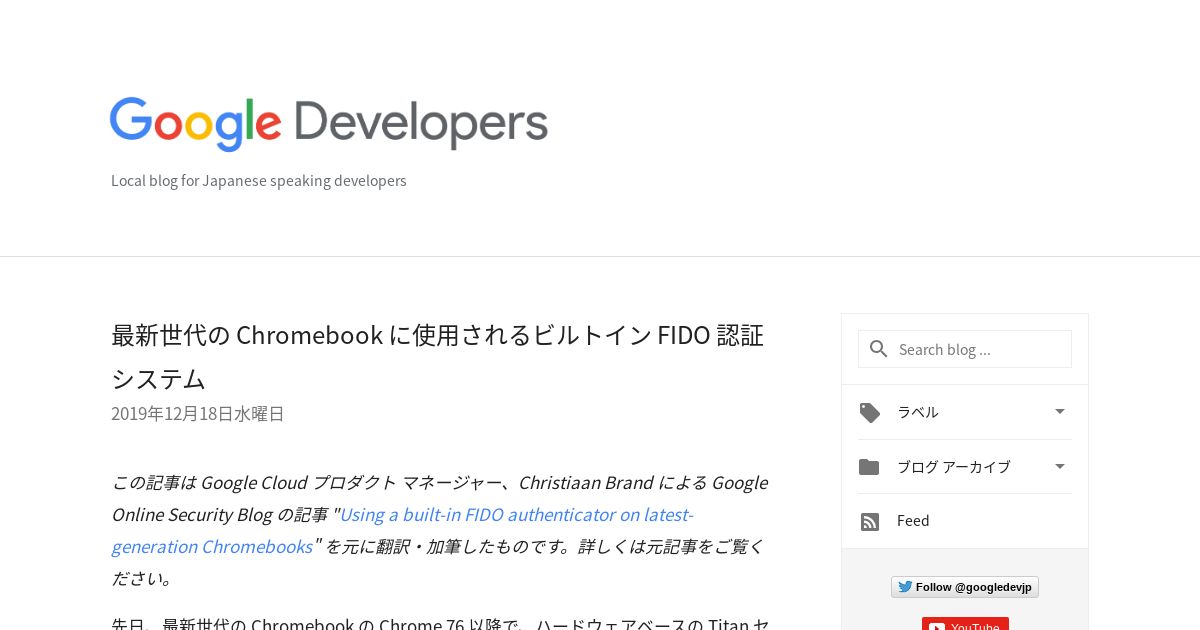Open the article title about Chromebook FIDO
Screen dimensions: 1200x630
click(437, 357)
